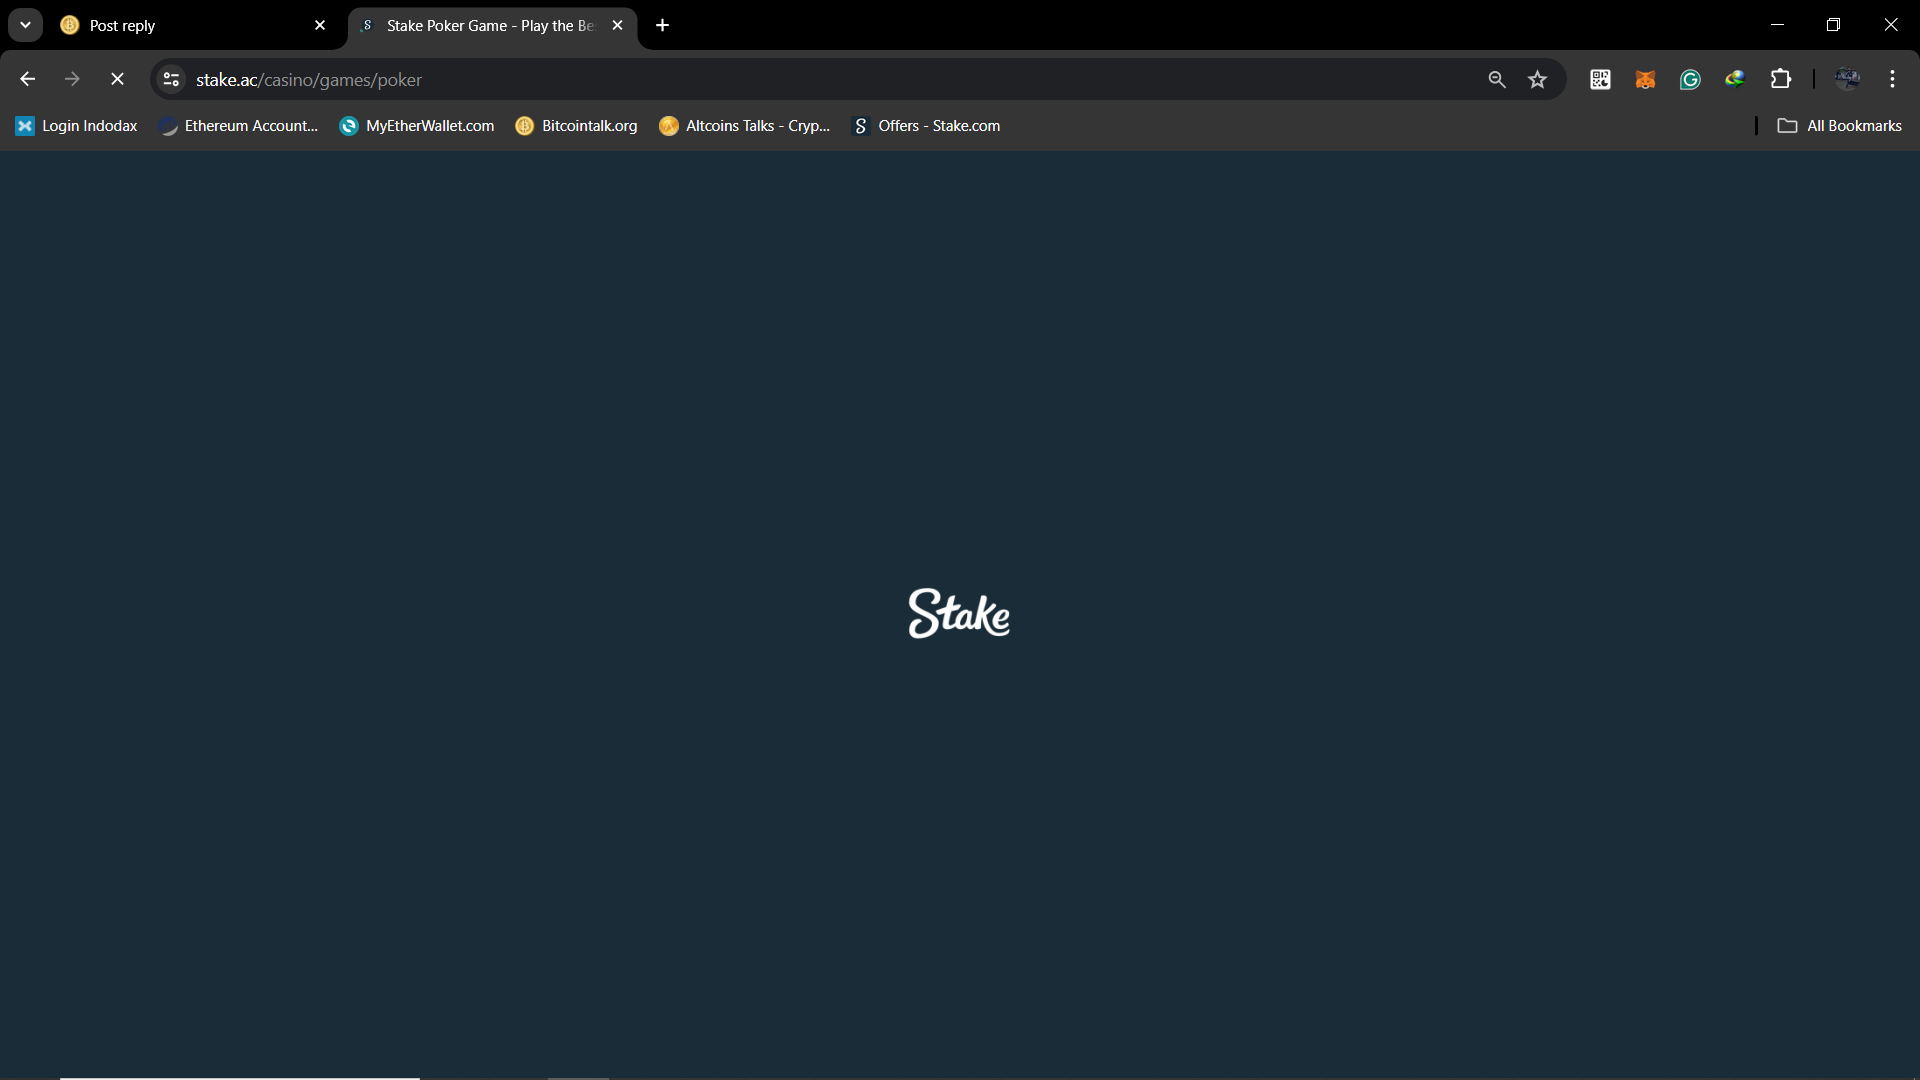Go back to the previous page
Viewport: 1920px width, 1080px height.
27,79
